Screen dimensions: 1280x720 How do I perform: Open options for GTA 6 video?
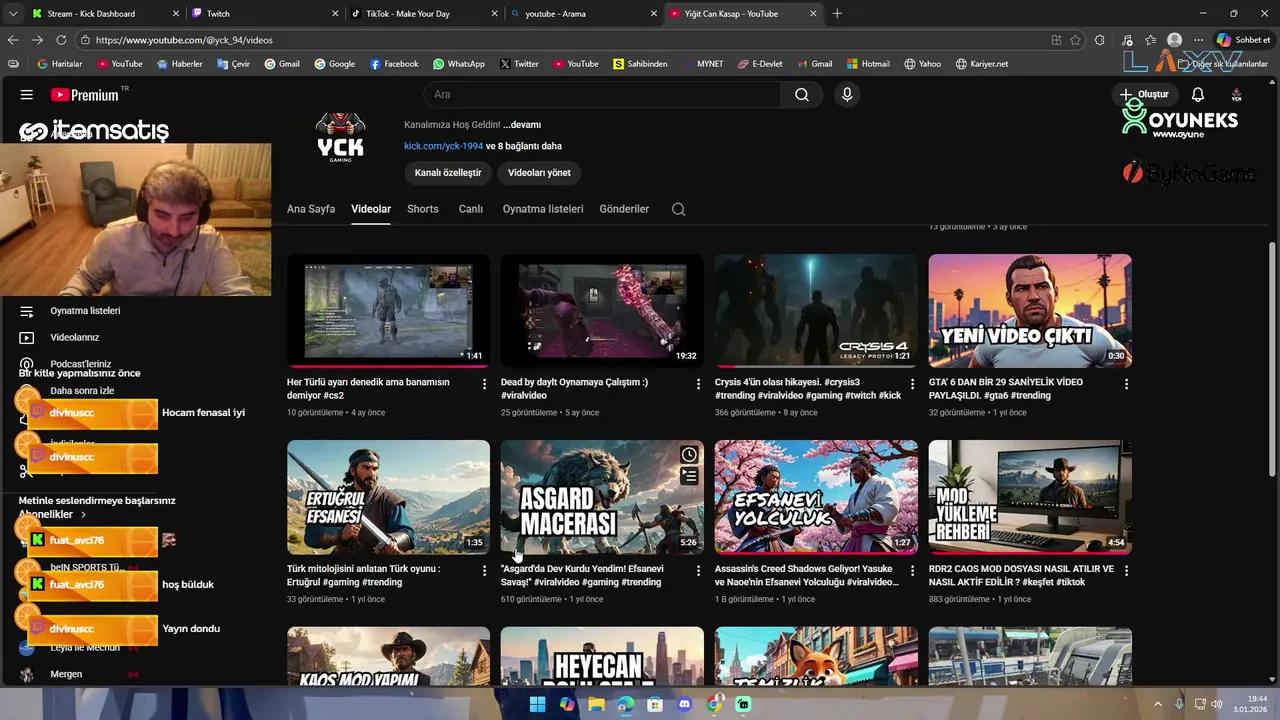click(1126, 384)
